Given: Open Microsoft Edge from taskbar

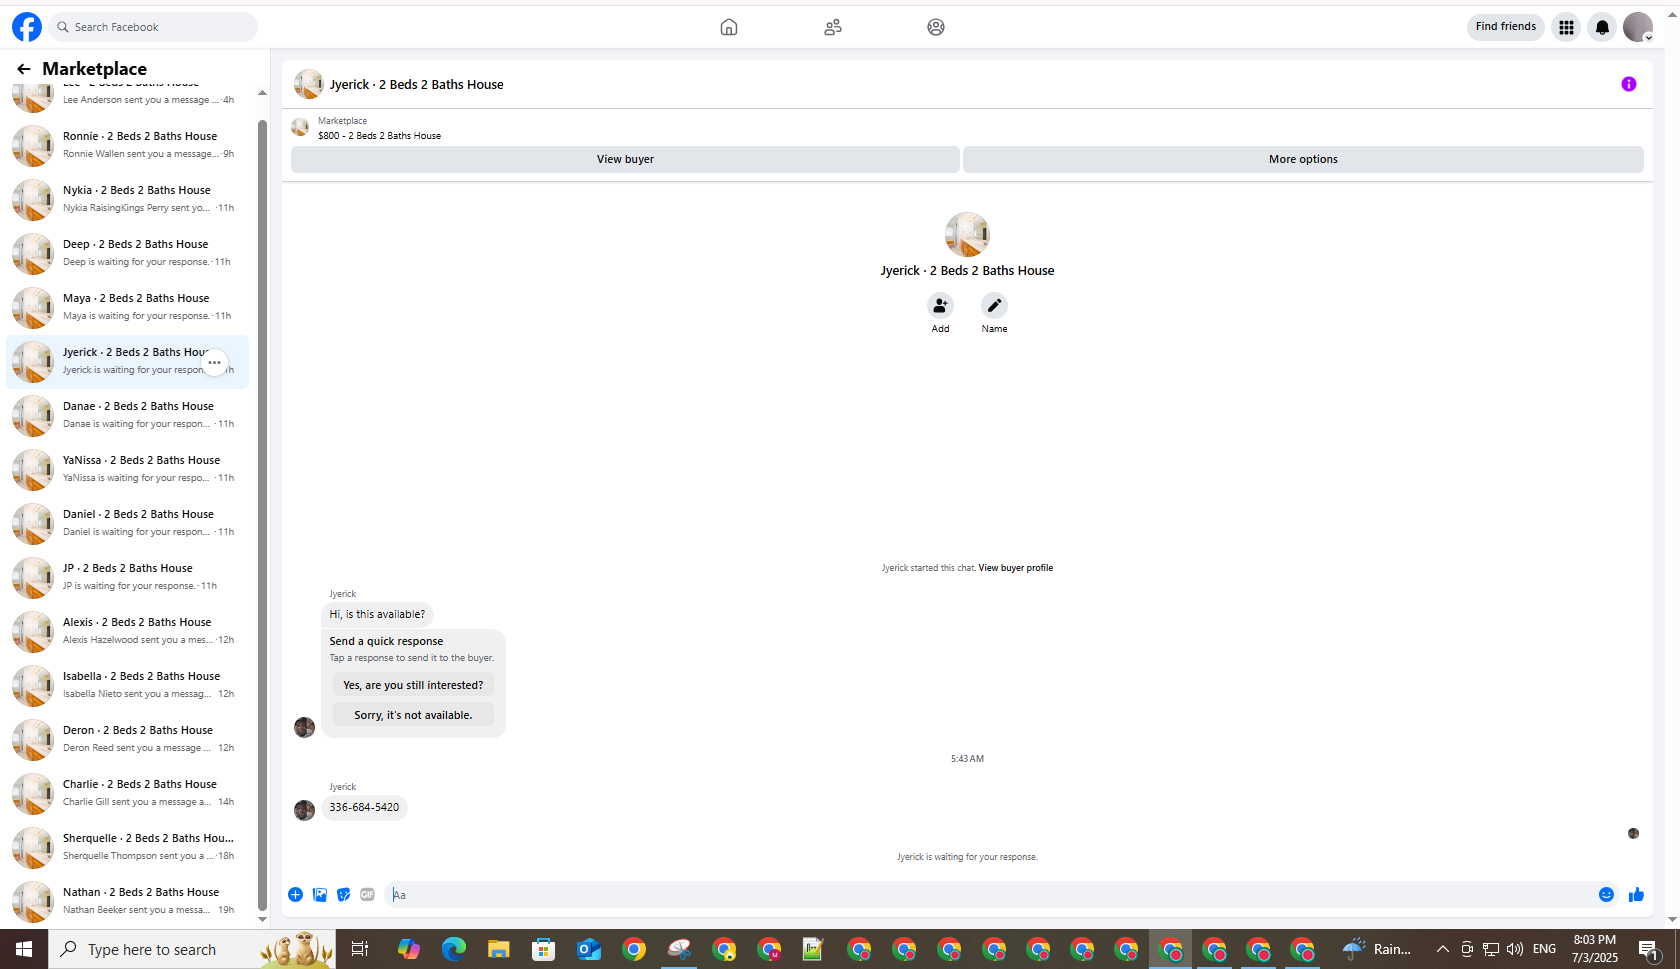Looking at the screenshot, I should (454, 949).
